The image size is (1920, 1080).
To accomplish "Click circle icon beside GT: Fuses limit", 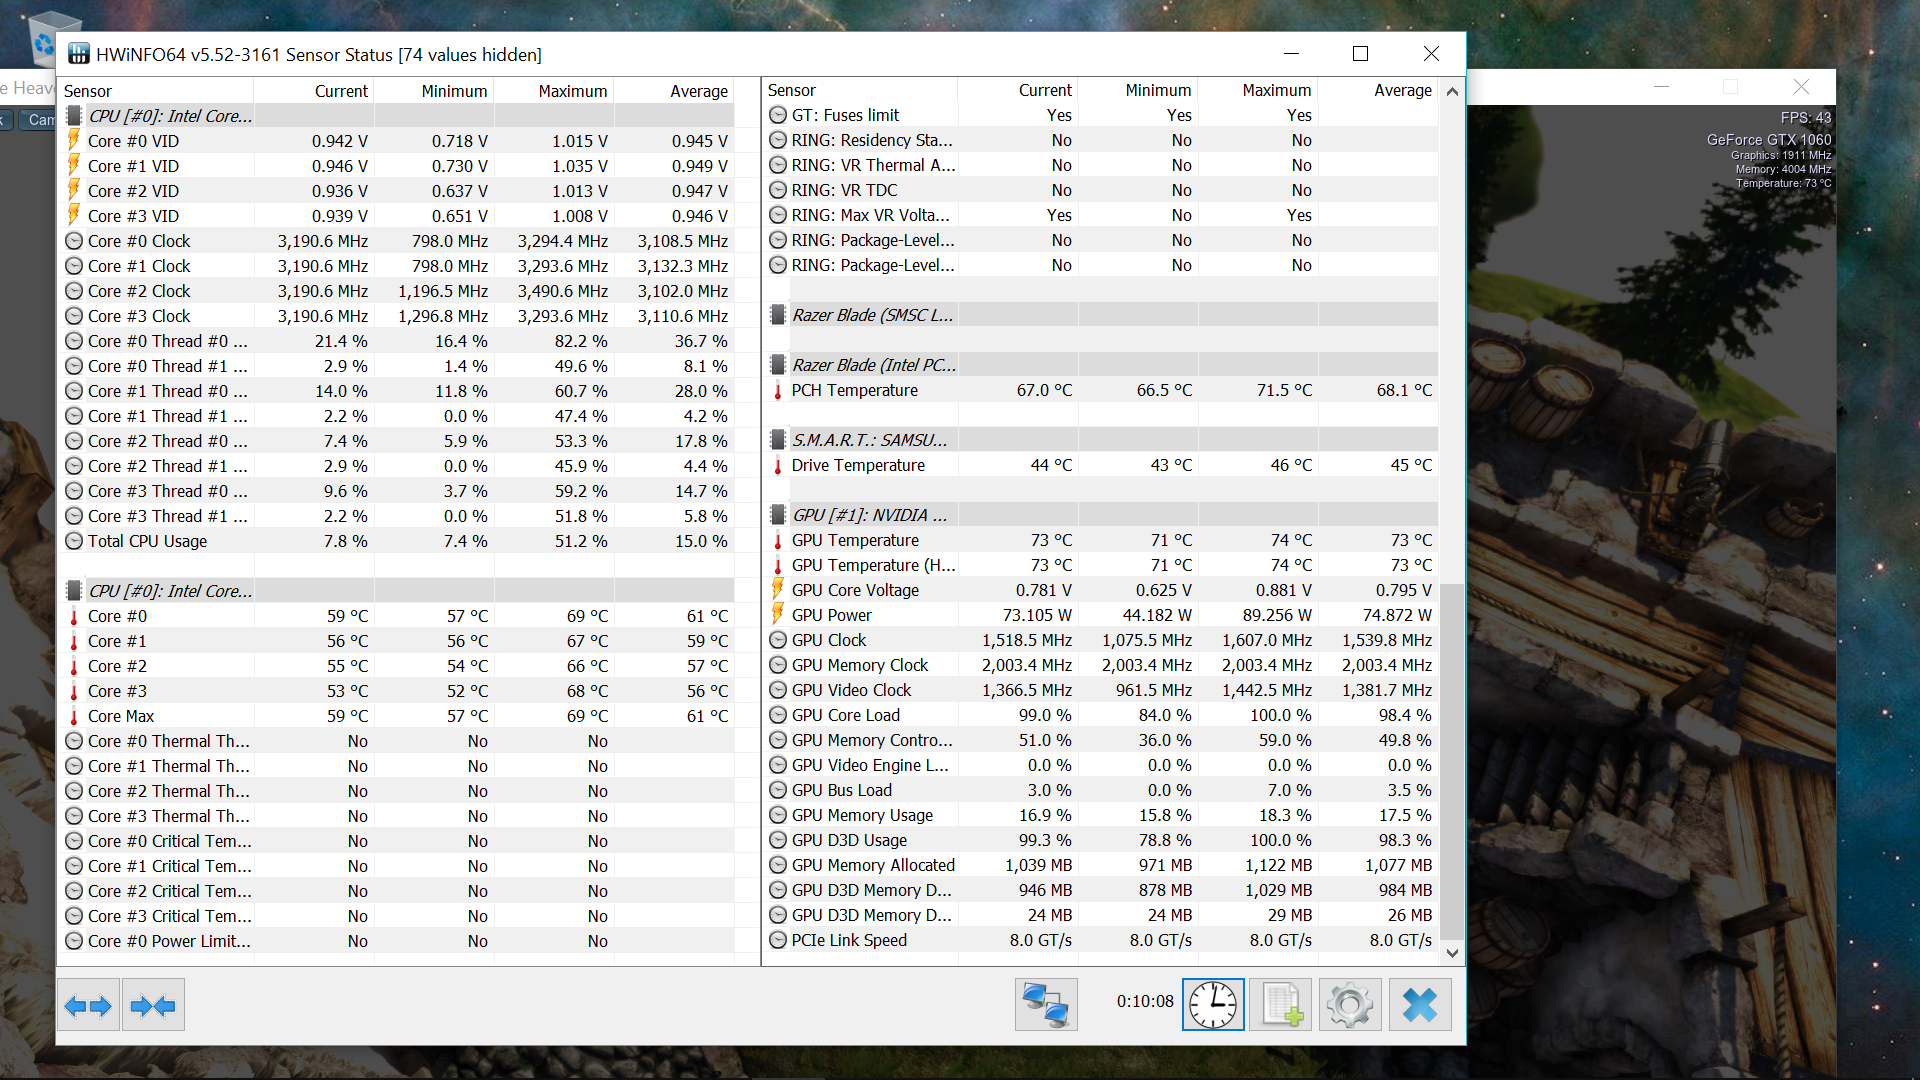I will [778, 115].
